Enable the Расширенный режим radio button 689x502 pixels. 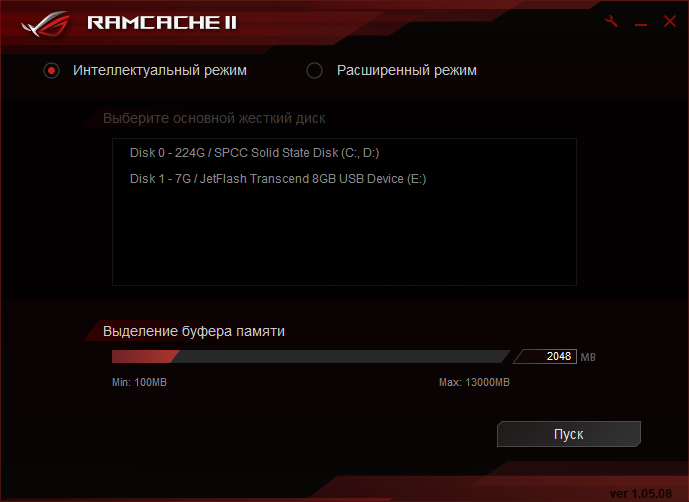[x=314, y=70]
